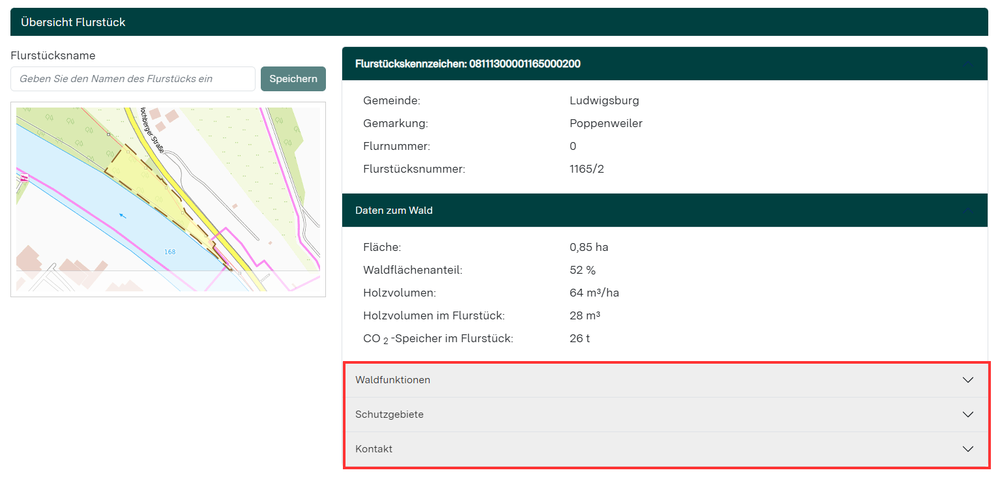
Task: Expand the Waldfunktionen section
Action: click(665, 380)
